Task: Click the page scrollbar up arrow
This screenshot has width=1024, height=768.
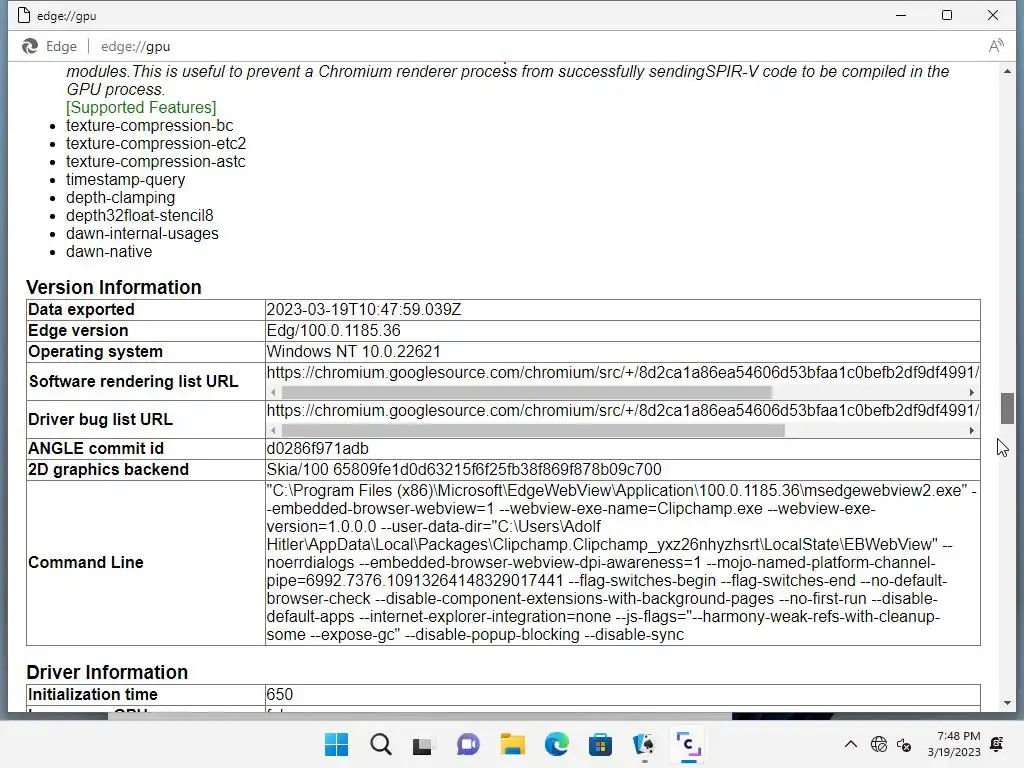Action: (x=1007, y=71)
